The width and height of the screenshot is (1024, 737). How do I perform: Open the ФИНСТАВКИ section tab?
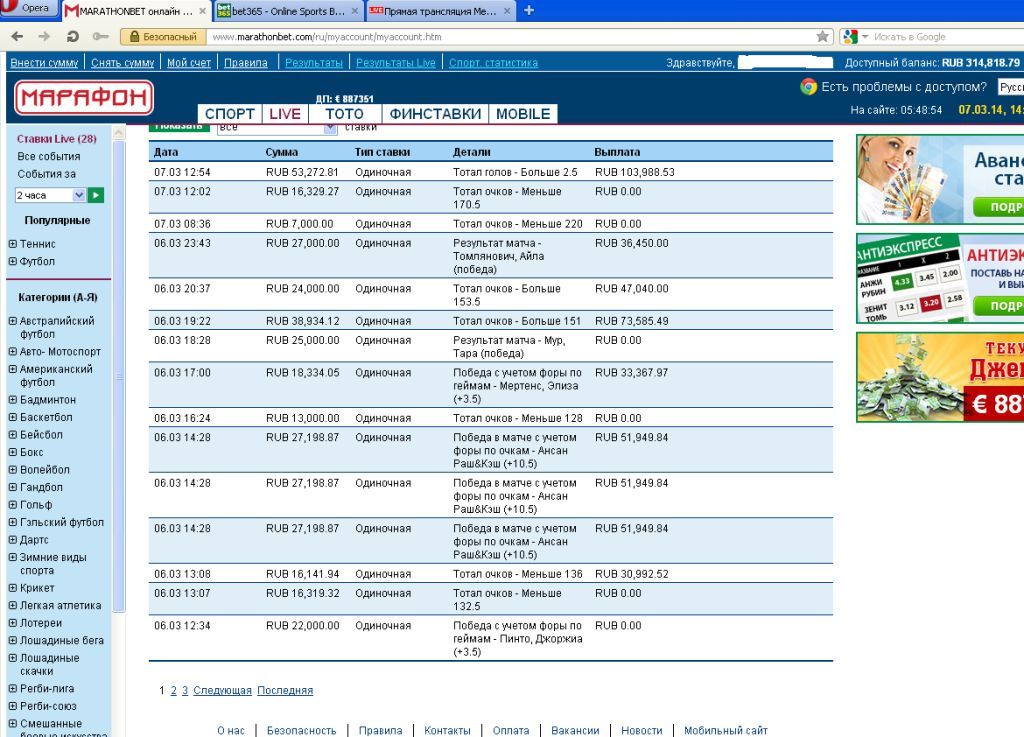[435, 114]
